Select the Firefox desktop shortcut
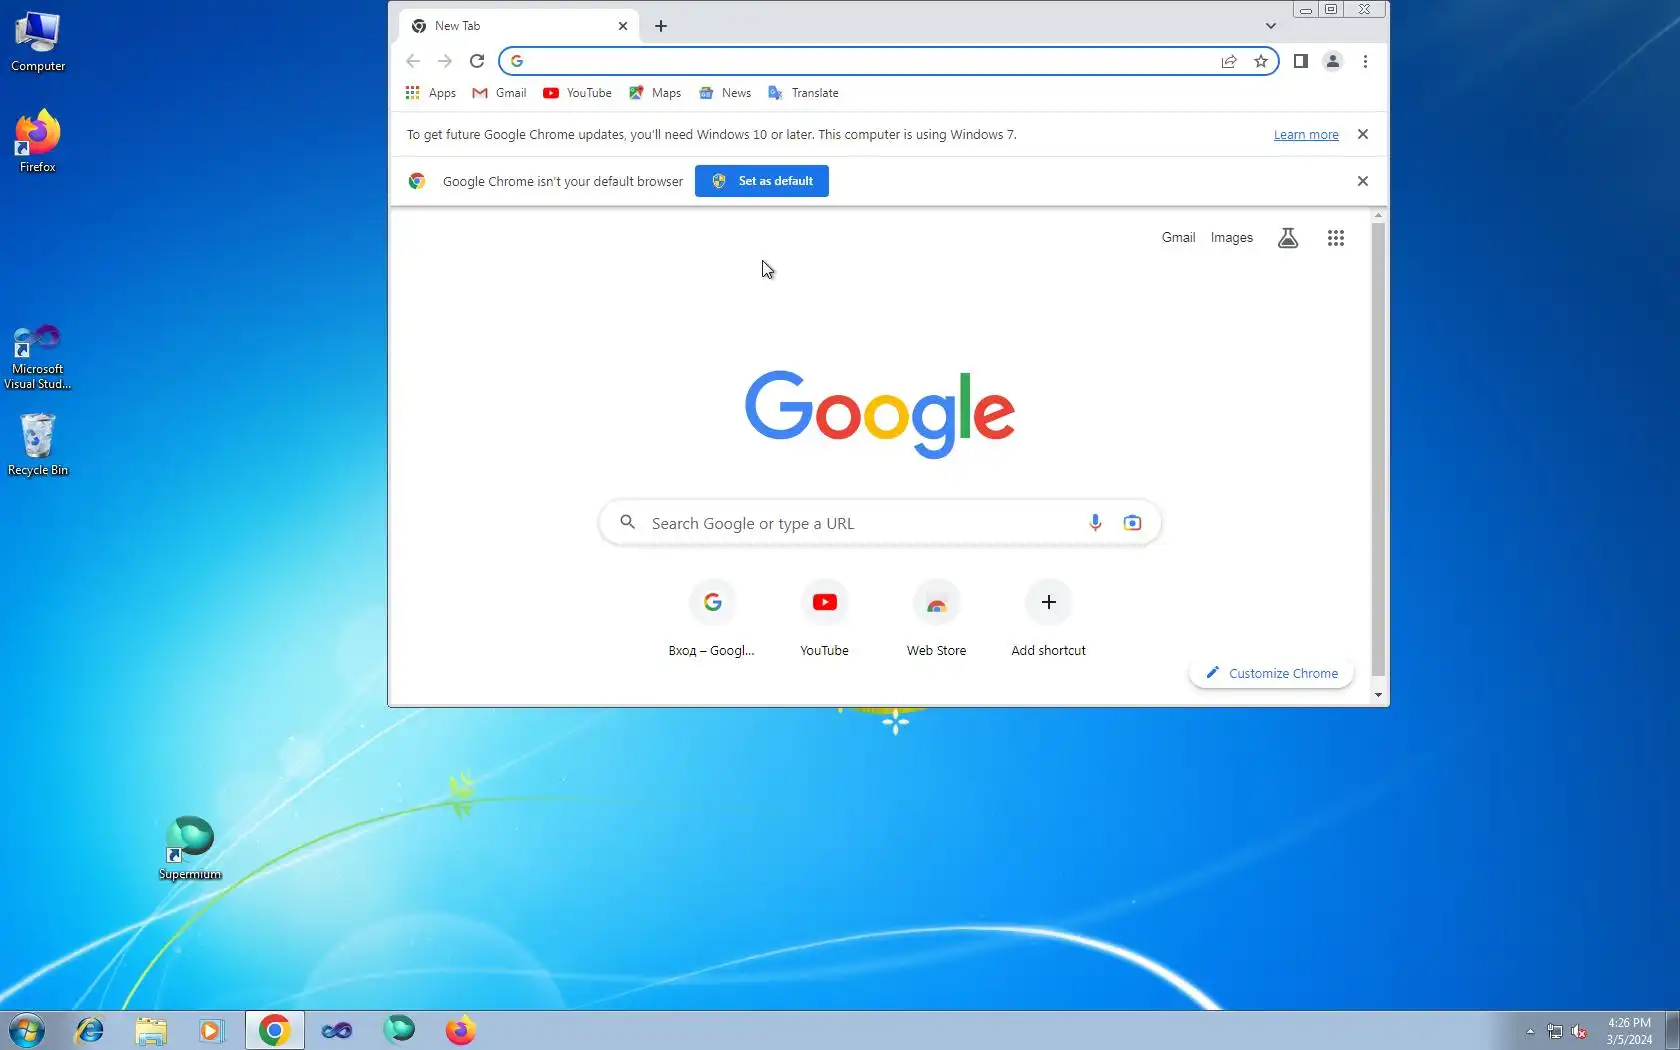Viewport: 1680px width, 1050px height. coord(38,142)
